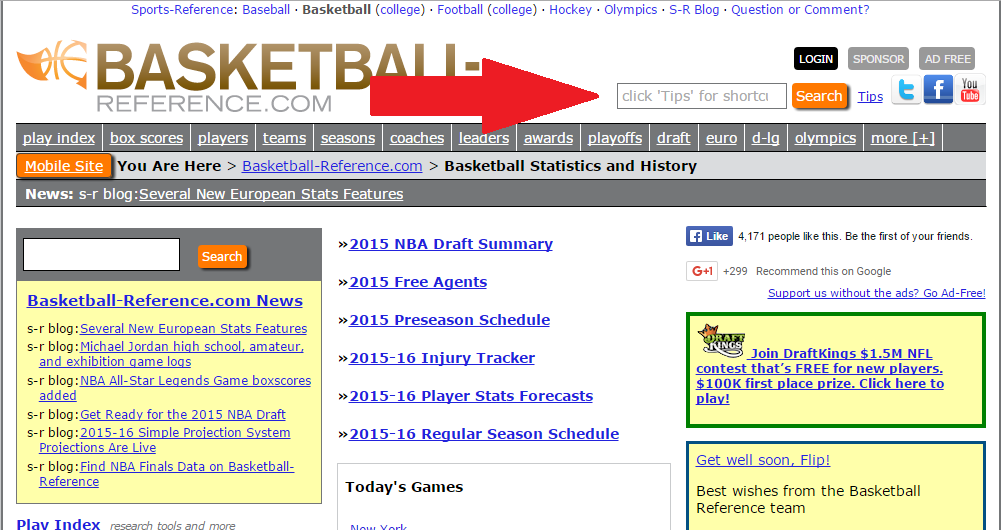
Task: Click the Facebook Like button
Action: (709, 236)
